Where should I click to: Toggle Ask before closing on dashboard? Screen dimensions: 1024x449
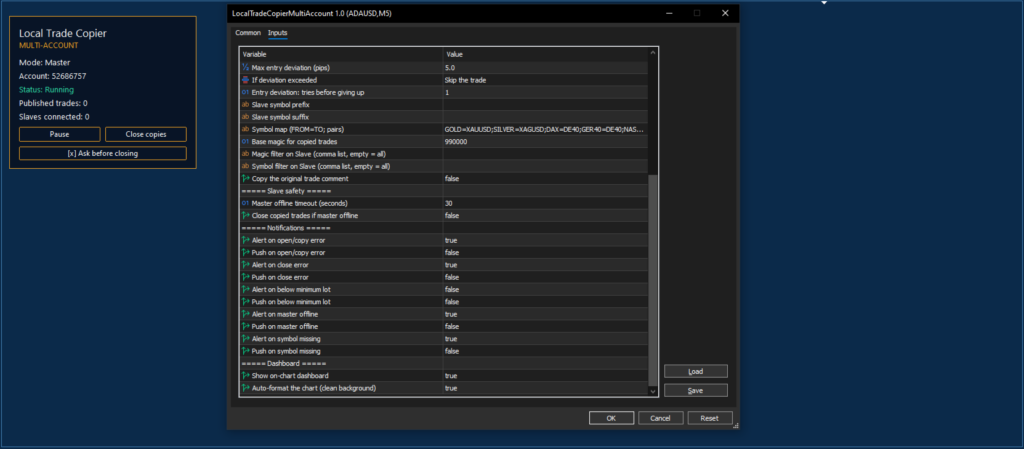103,153
